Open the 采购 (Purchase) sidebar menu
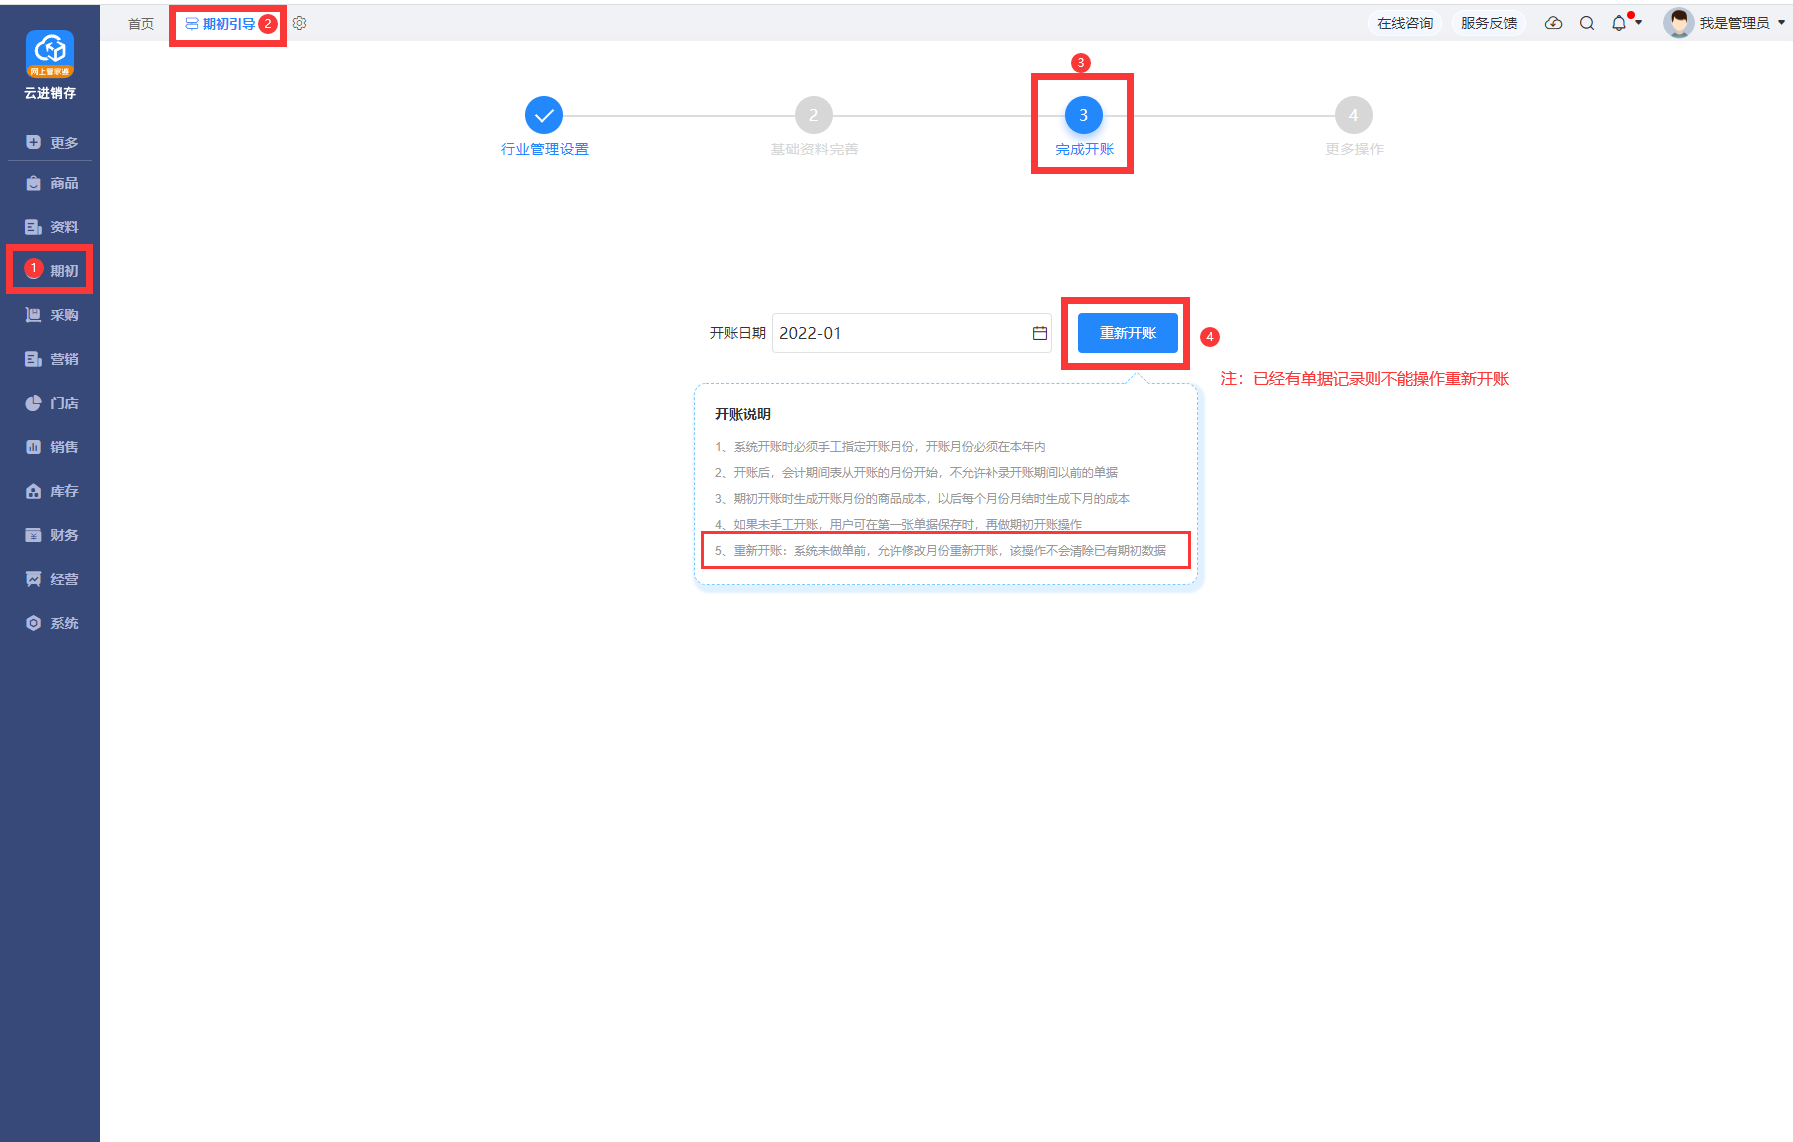Image resolution: width=1793 pixels, height=1142 pixels. pos(52,315)
